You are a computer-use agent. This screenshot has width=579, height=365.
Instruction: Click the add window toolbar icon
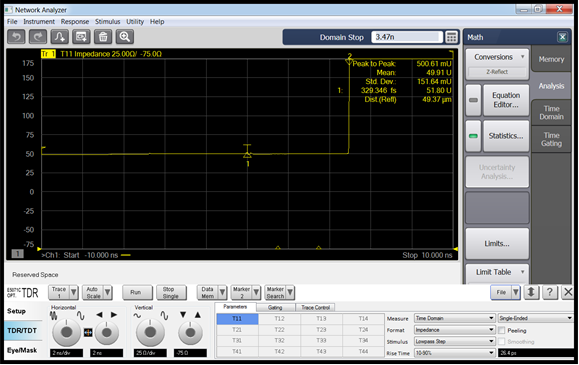81,37
